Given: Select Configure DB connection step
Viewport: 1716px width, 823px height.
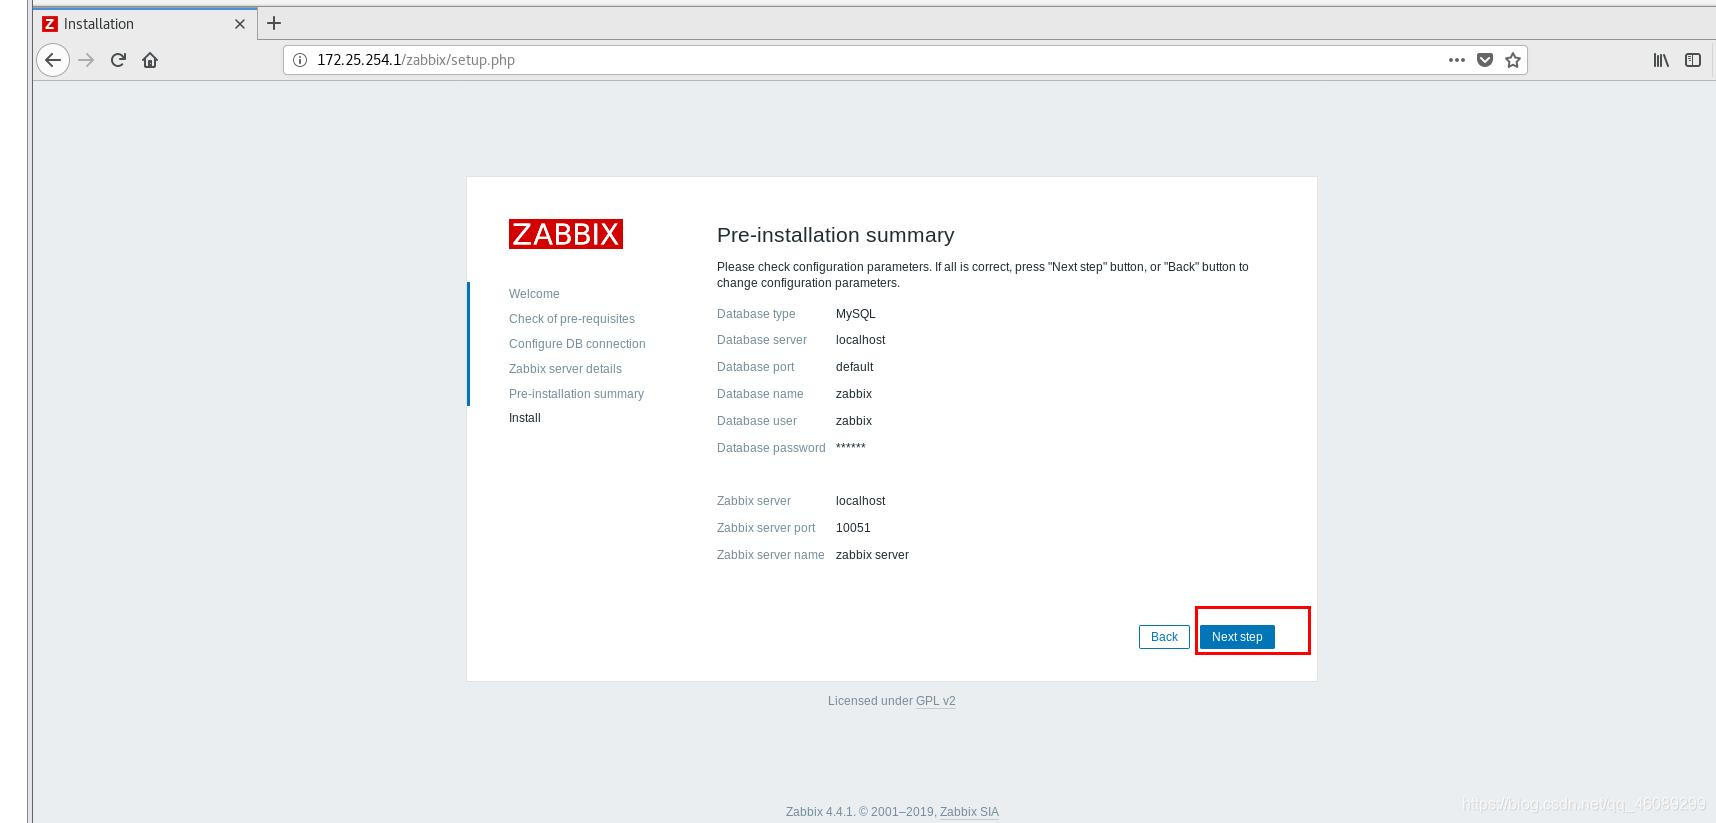Looking at the screenshot, I should [577, 344].
